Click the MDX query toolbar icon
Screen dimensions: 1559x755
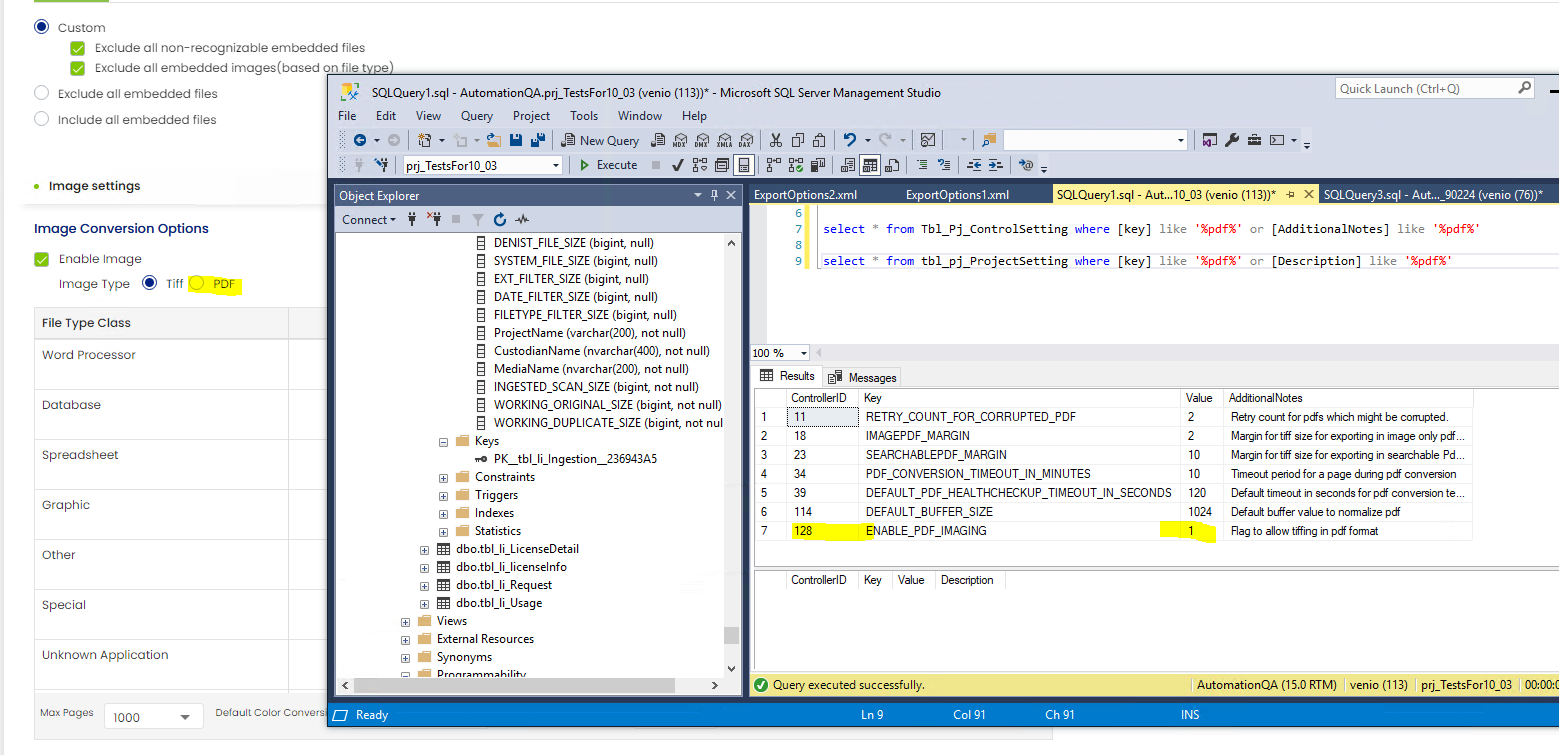click(681, 141)
